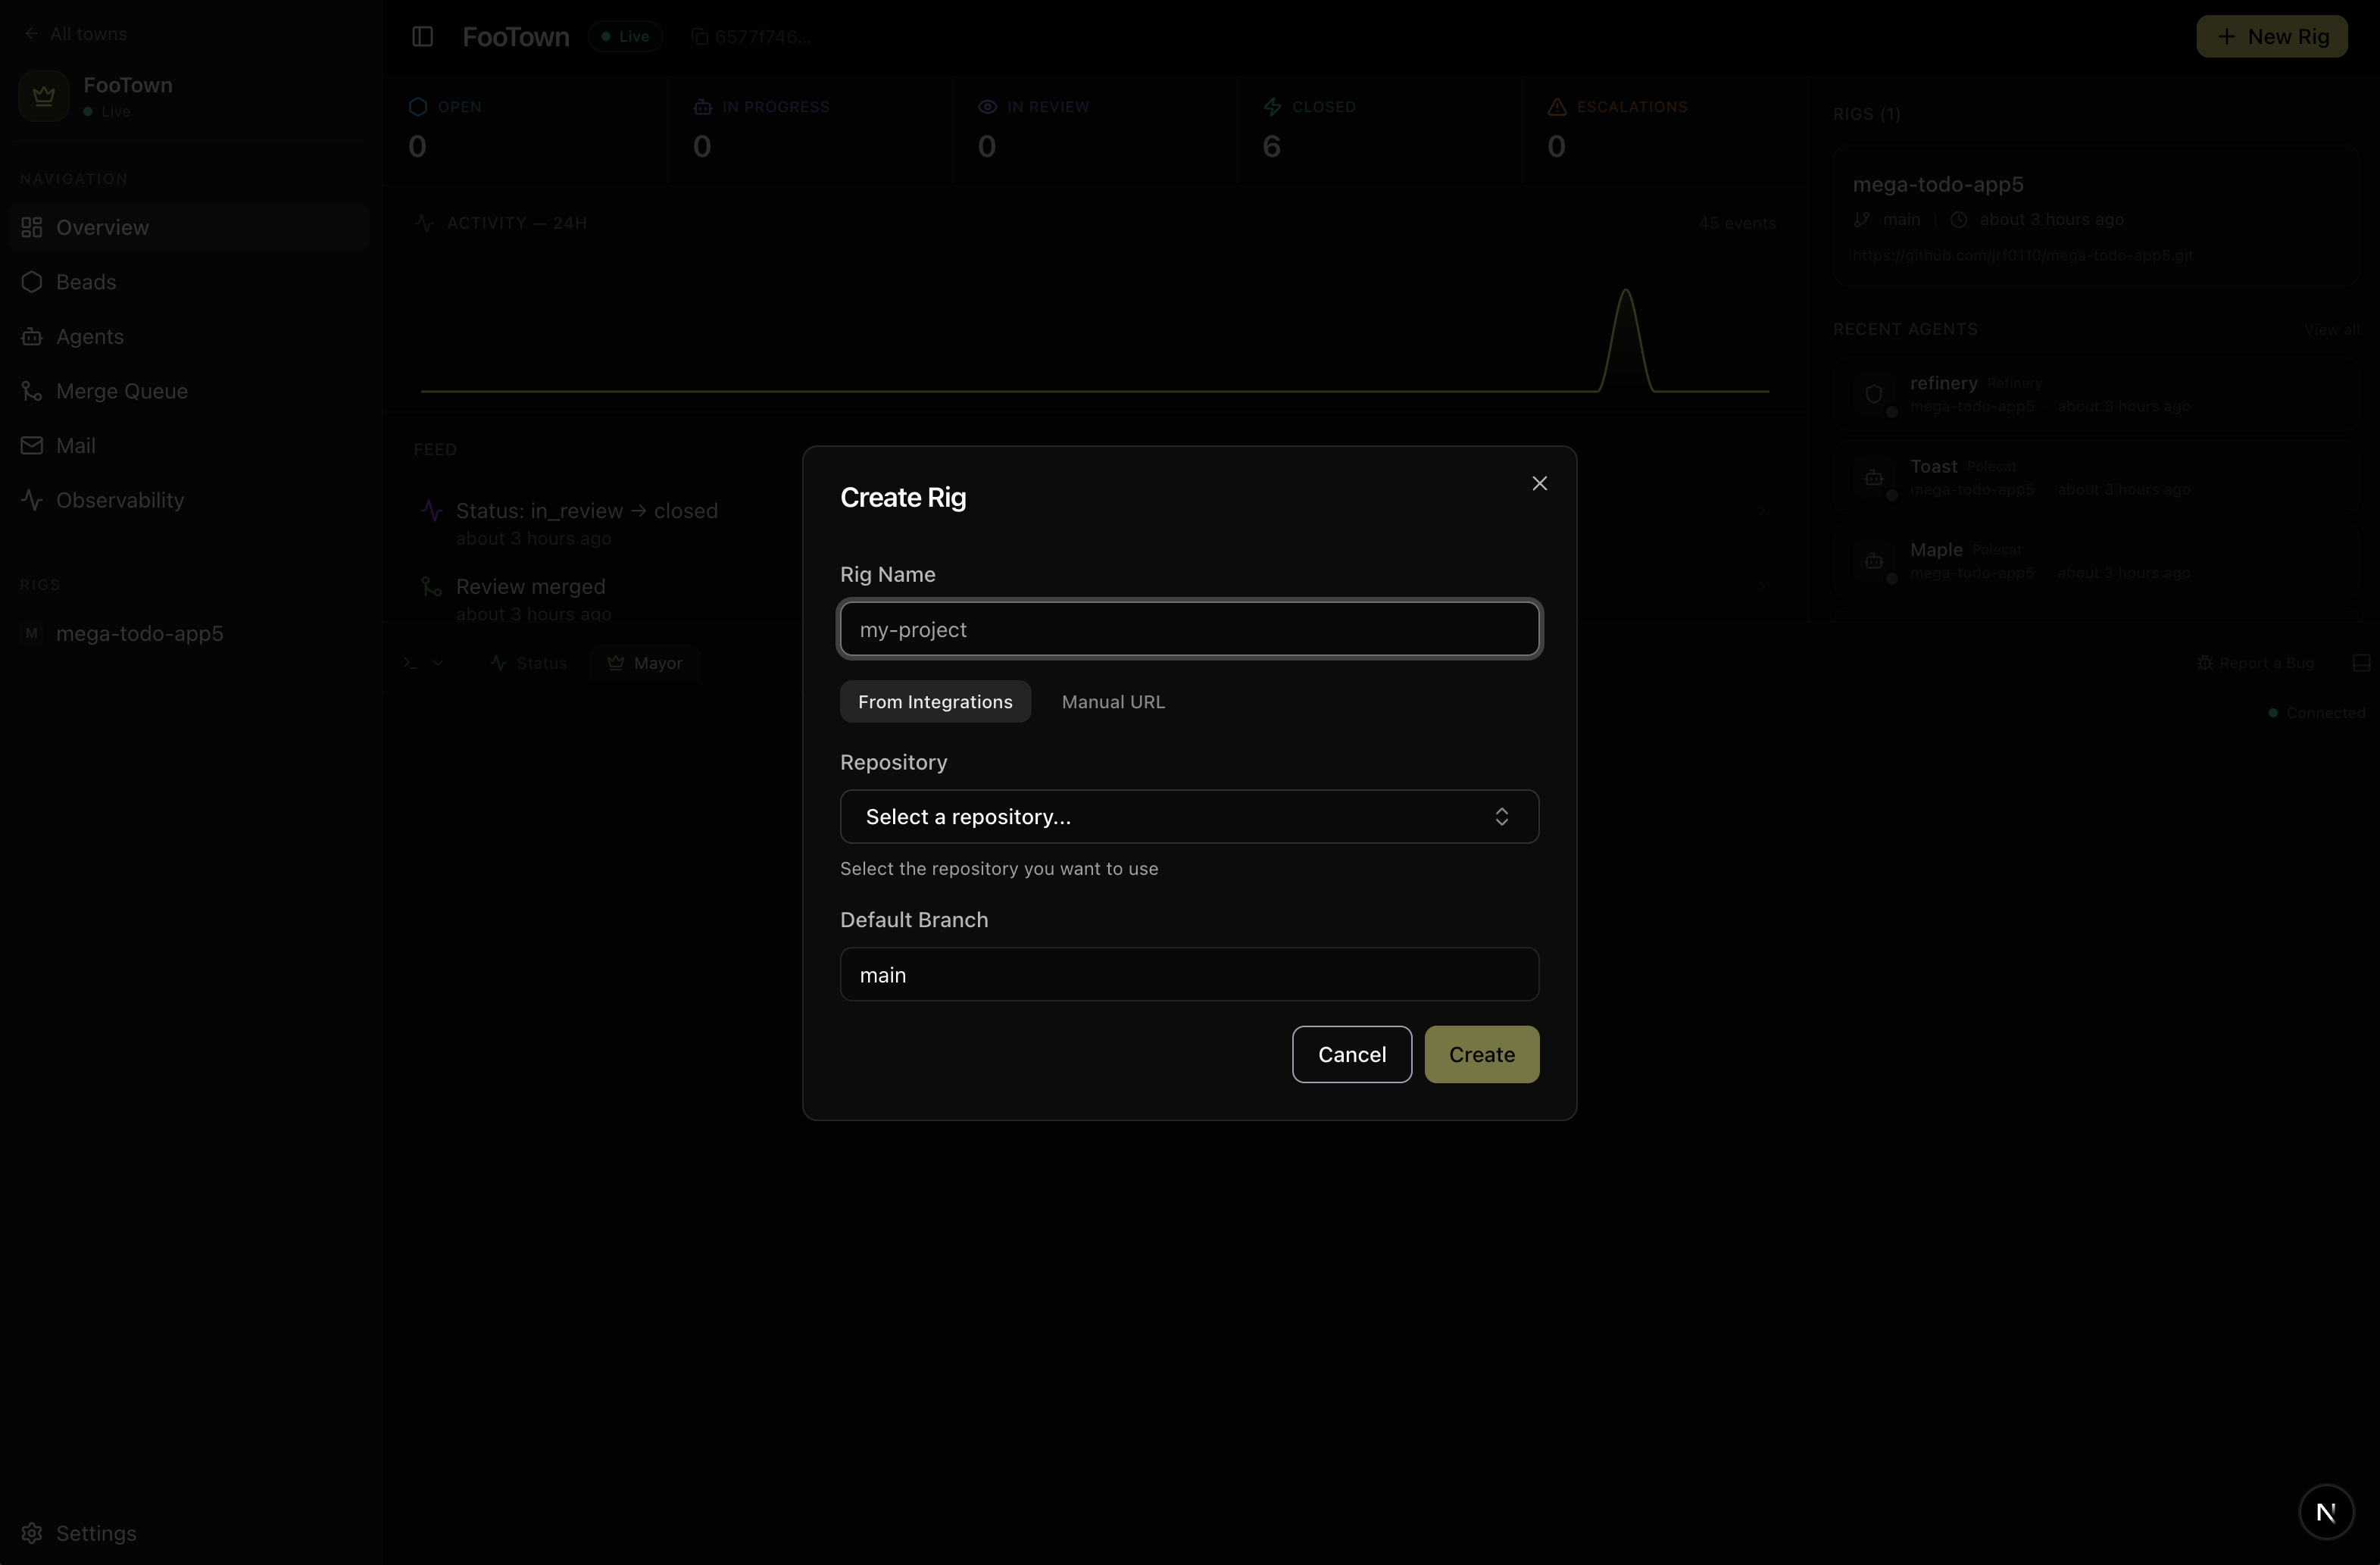Click the "ACTIVITY — 24H" chart heading
The image size is (2380, 1565).
point(517,223)
